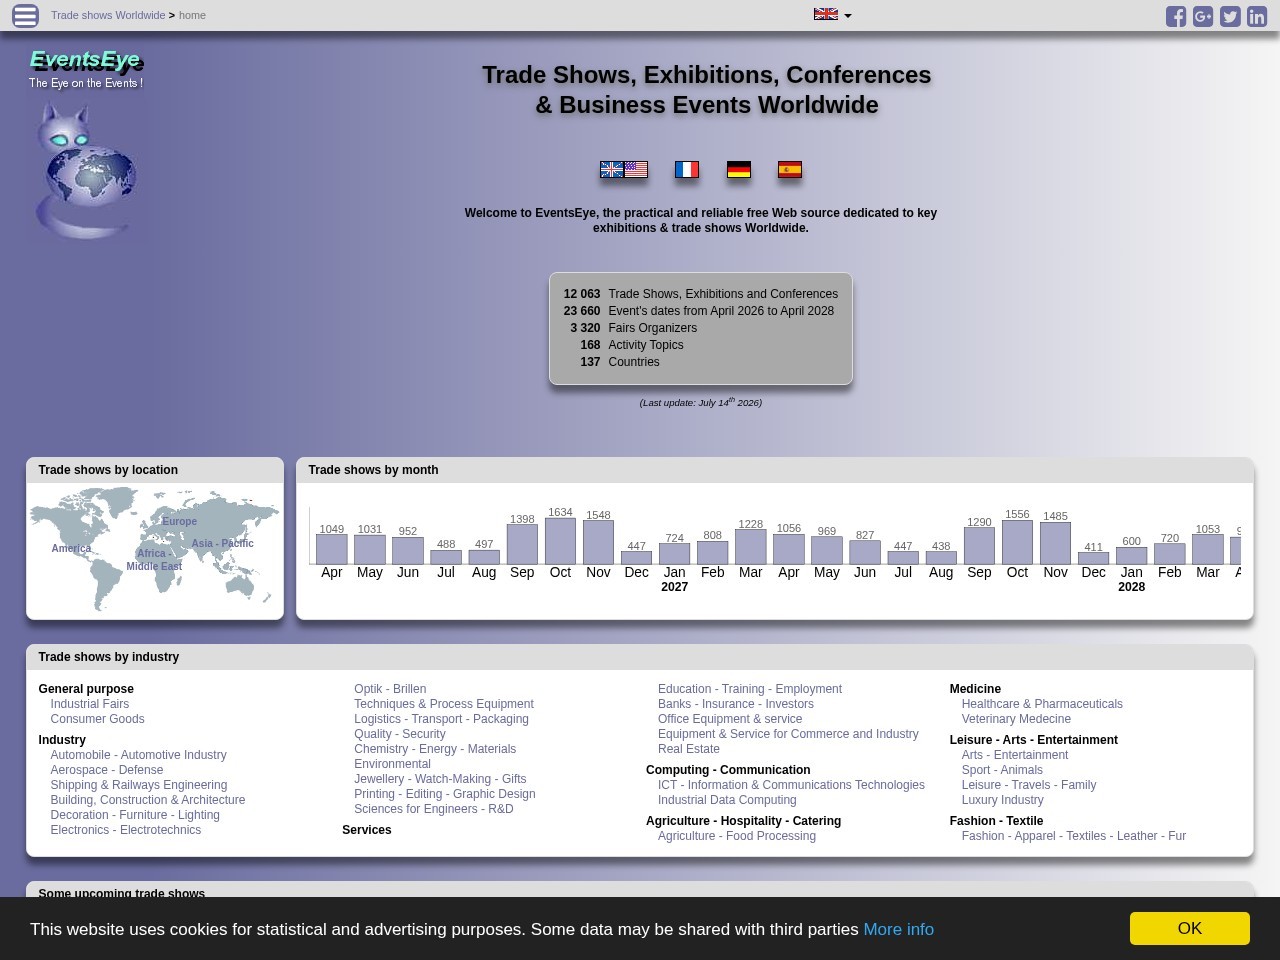Open the Twitter share icon

(x=1230, y=16)
